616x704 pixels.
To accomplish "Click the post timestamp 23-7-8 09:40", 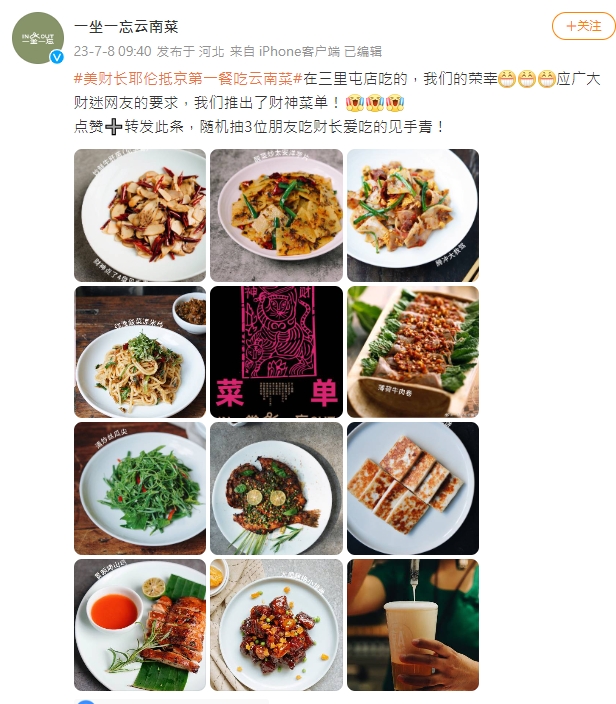I will tap(113, 51).
